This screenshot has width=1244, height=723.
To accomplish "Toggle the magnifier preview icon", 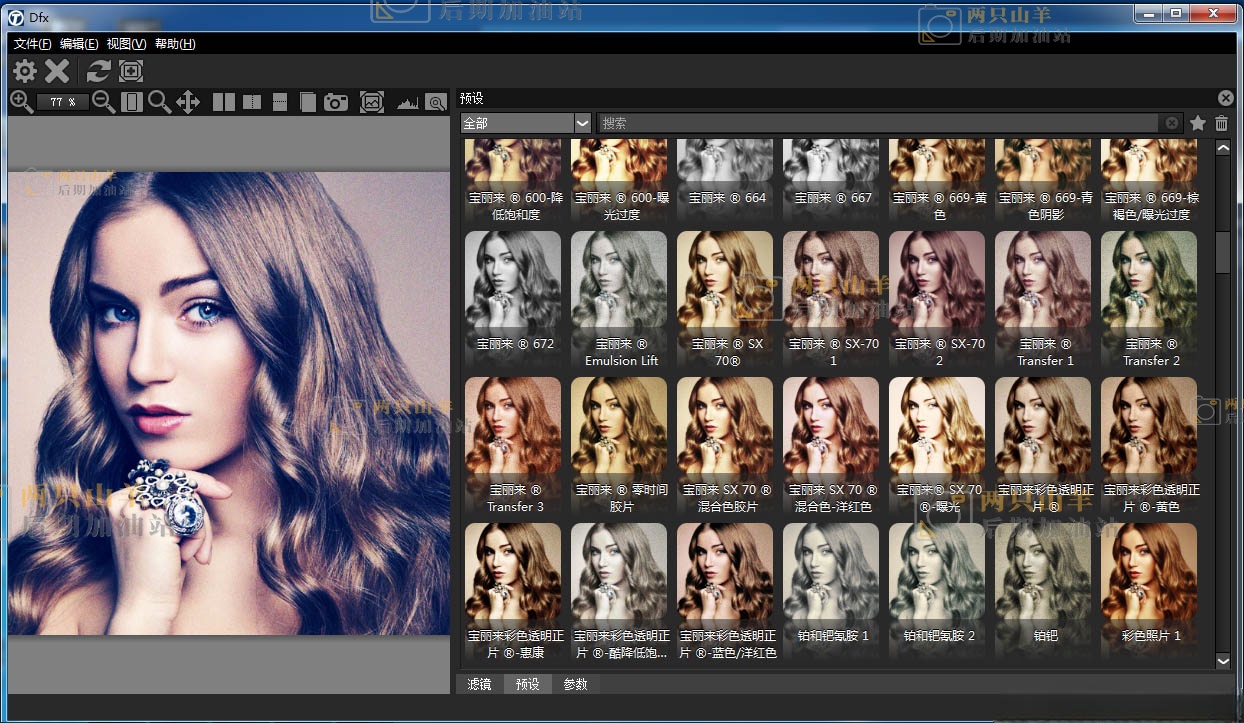I will coord(436,101).
